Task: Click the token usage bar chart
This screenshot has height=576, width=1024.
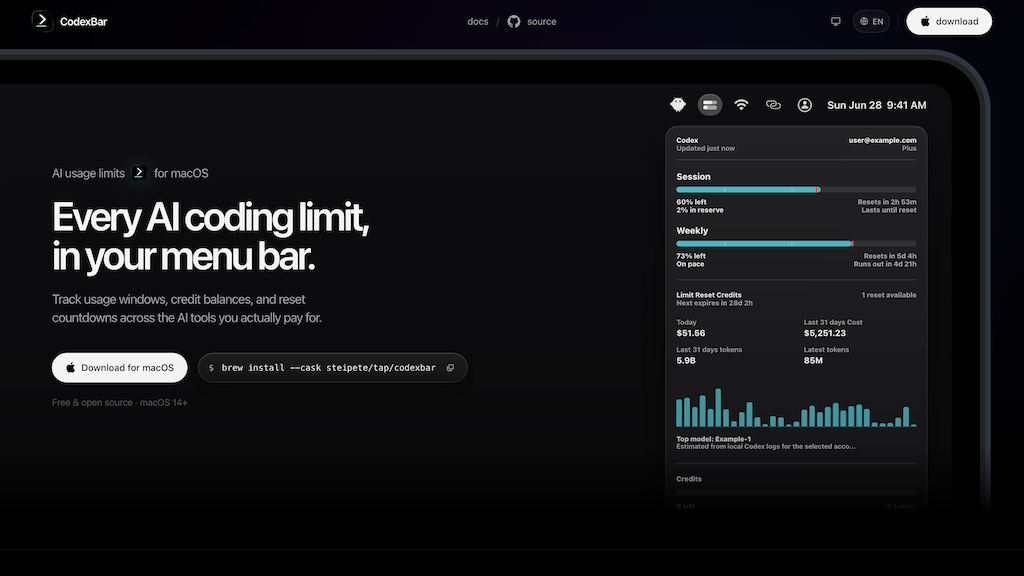Action: coord(796,408)
